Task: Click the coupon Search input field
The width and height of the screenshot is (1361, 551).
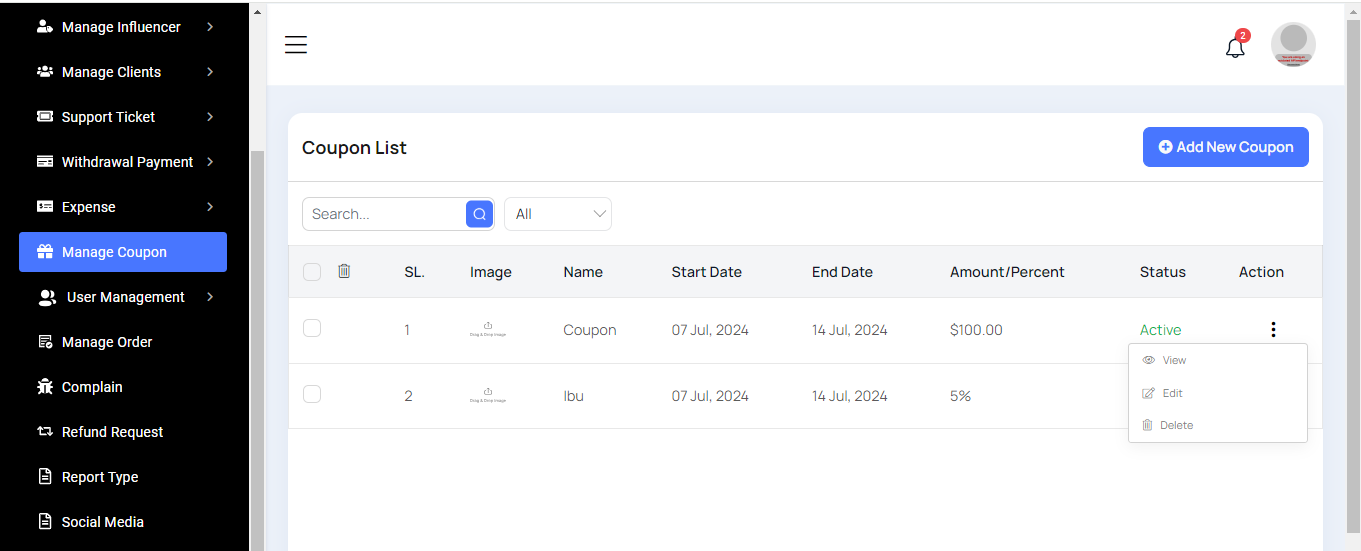Action: coord(385,214)
